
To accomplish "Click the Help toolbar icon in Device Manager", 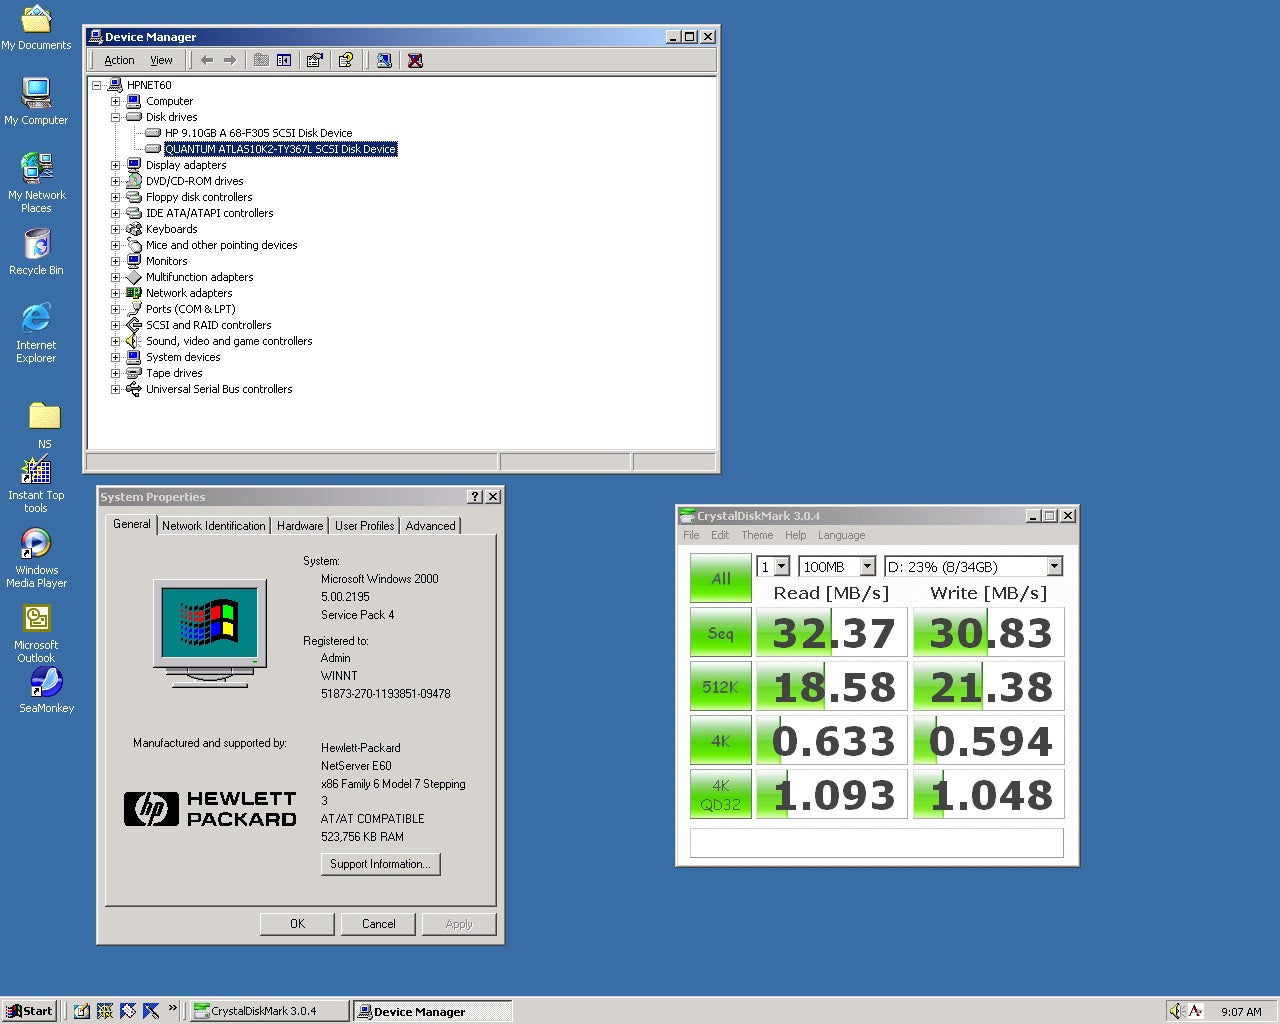I will [x=346, y=60].
